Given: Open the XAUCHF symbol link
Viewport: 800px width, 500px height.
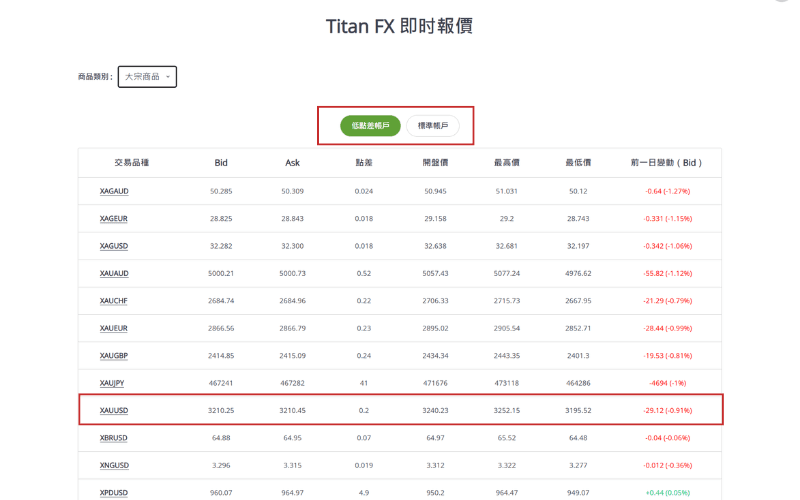Looking at the screenshot, I should point(113,301).
